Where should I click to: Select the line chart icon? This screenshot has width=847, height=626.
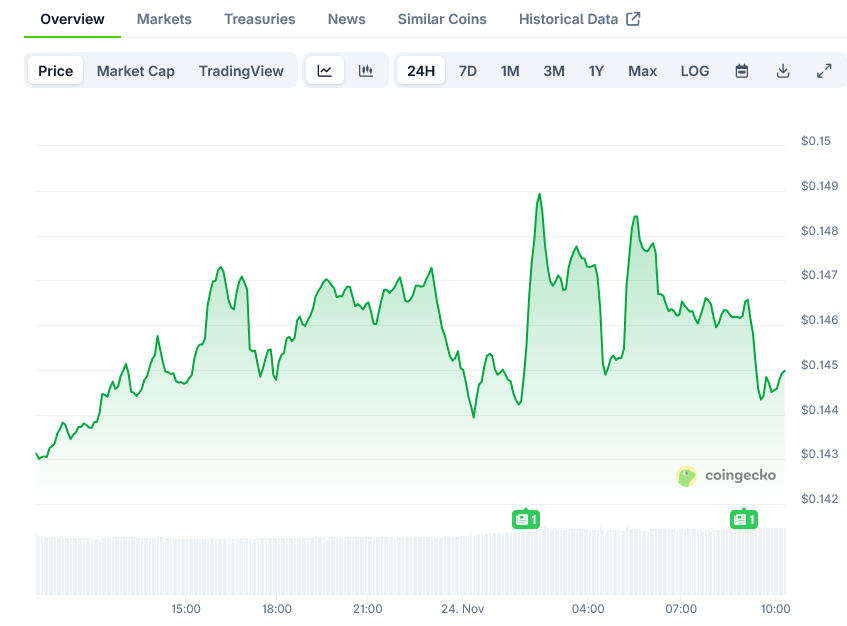click(324, 70)
